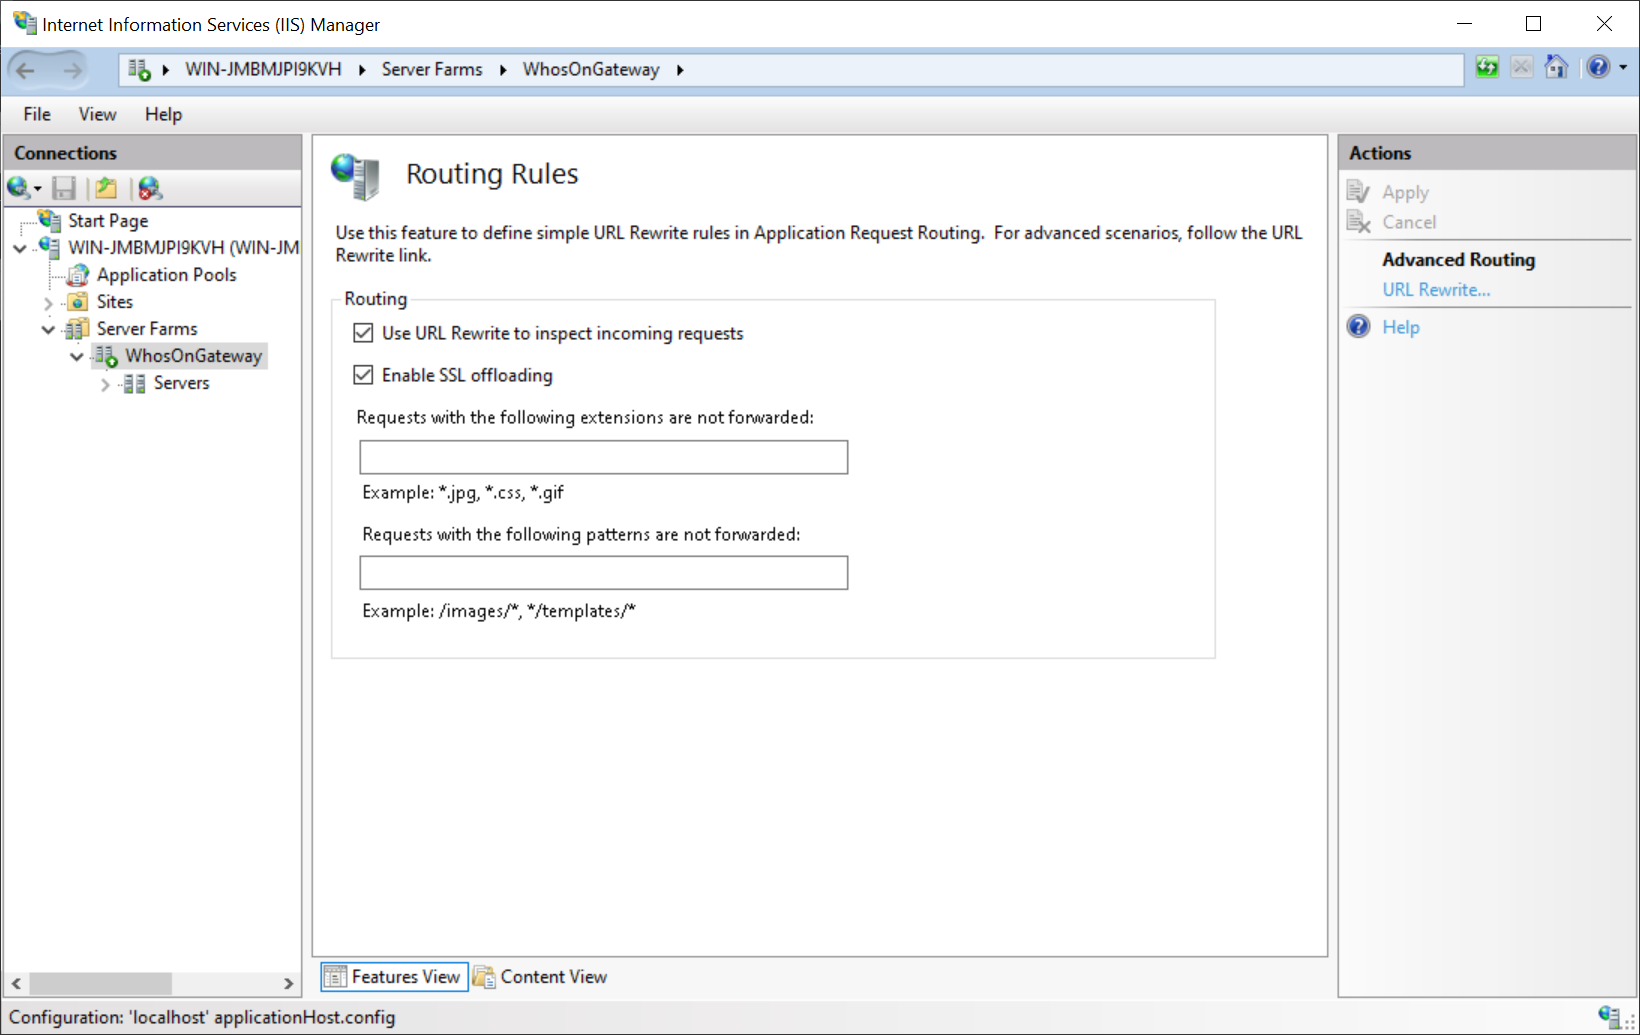The image size is (1640, 1035).
Task: Click Cancel in Actions pane
Action: click(1409, 222)
